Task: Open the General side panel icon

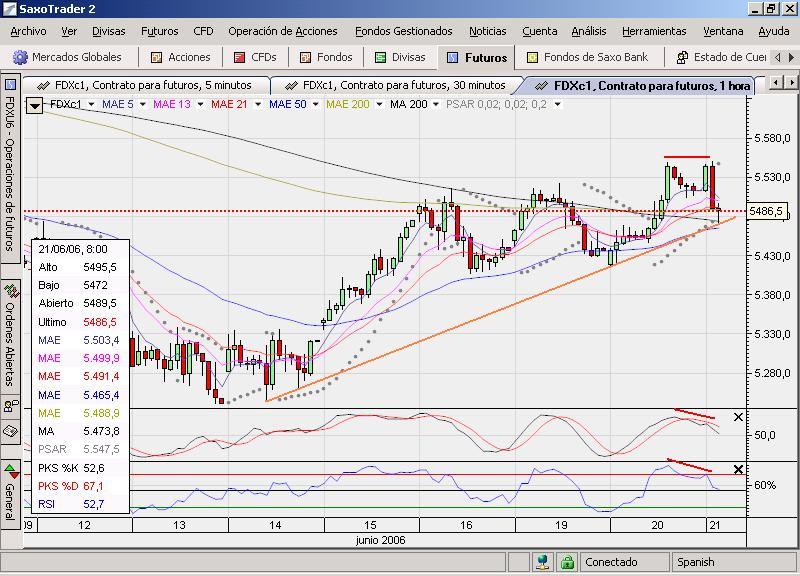Action: coord(11,470)
